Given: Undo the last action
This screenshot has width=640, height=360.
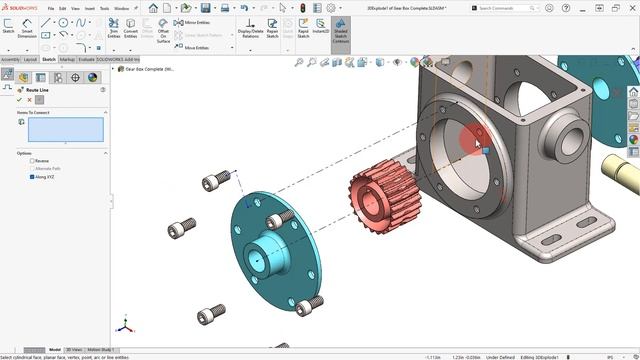Looking at the screenshot, I should [244, 8].
